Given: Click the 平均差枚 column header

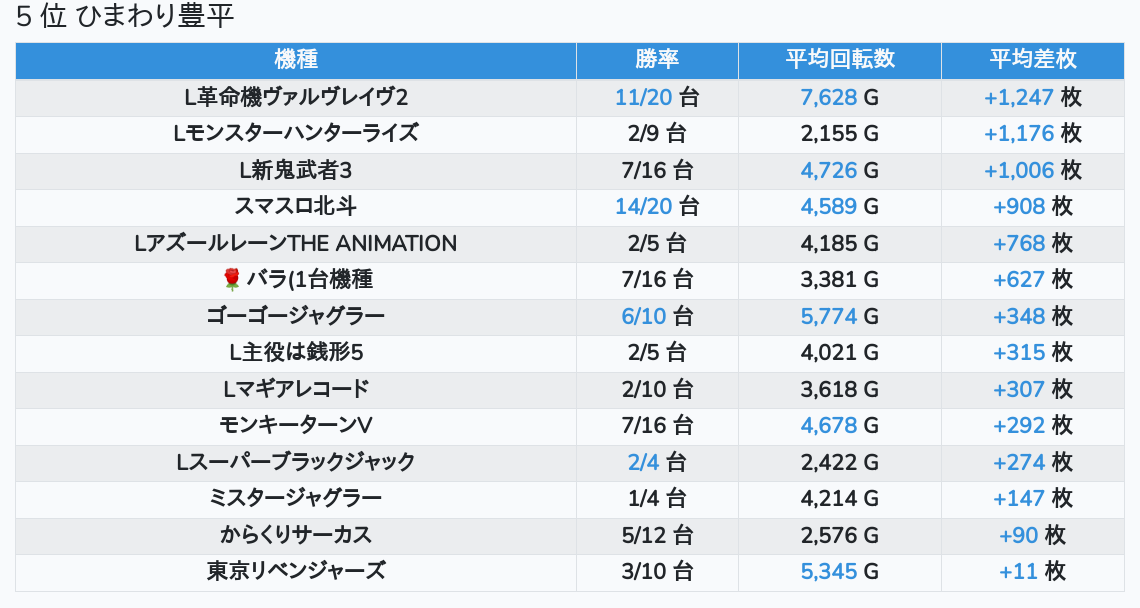Looking at the screenshot, I should (x=1032, y=60).
